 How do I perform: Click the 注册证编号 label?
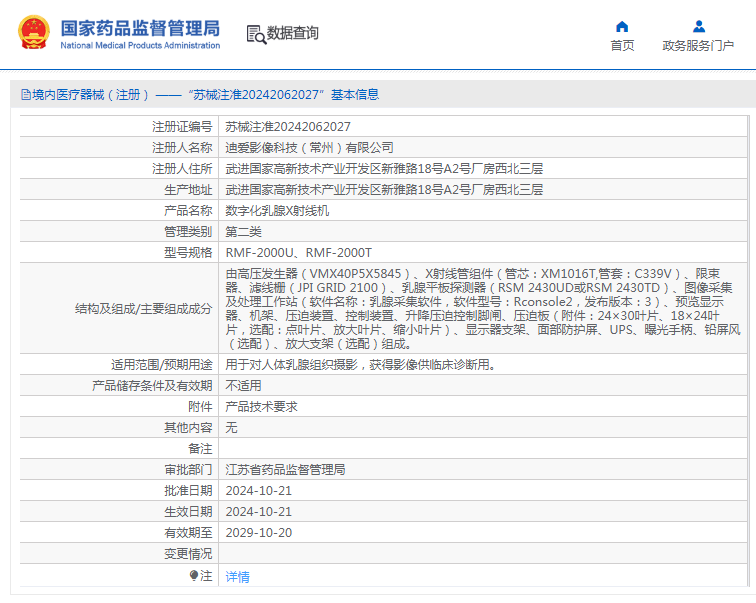(x=182, y=127)
